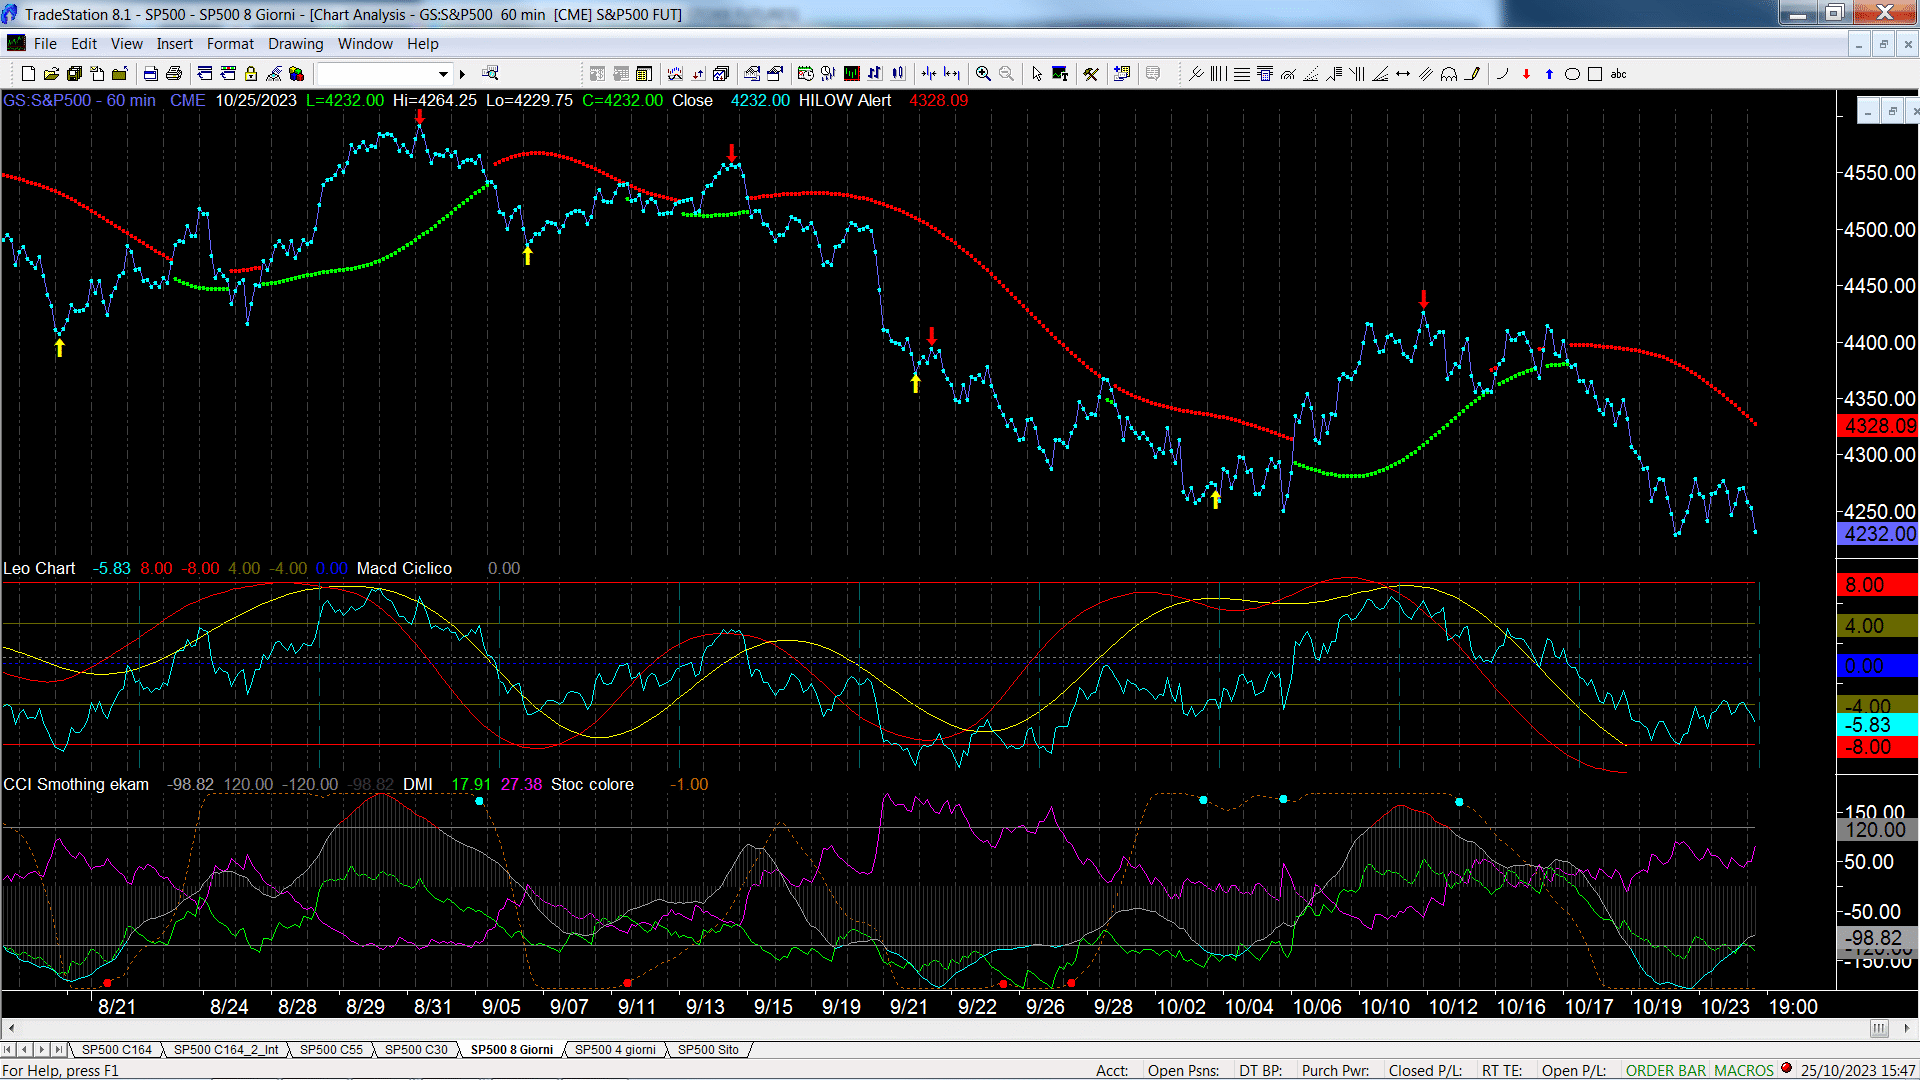Click the HILOW Alert label in chart header
The image size is (1920, 1080).
tap(845, 100)
